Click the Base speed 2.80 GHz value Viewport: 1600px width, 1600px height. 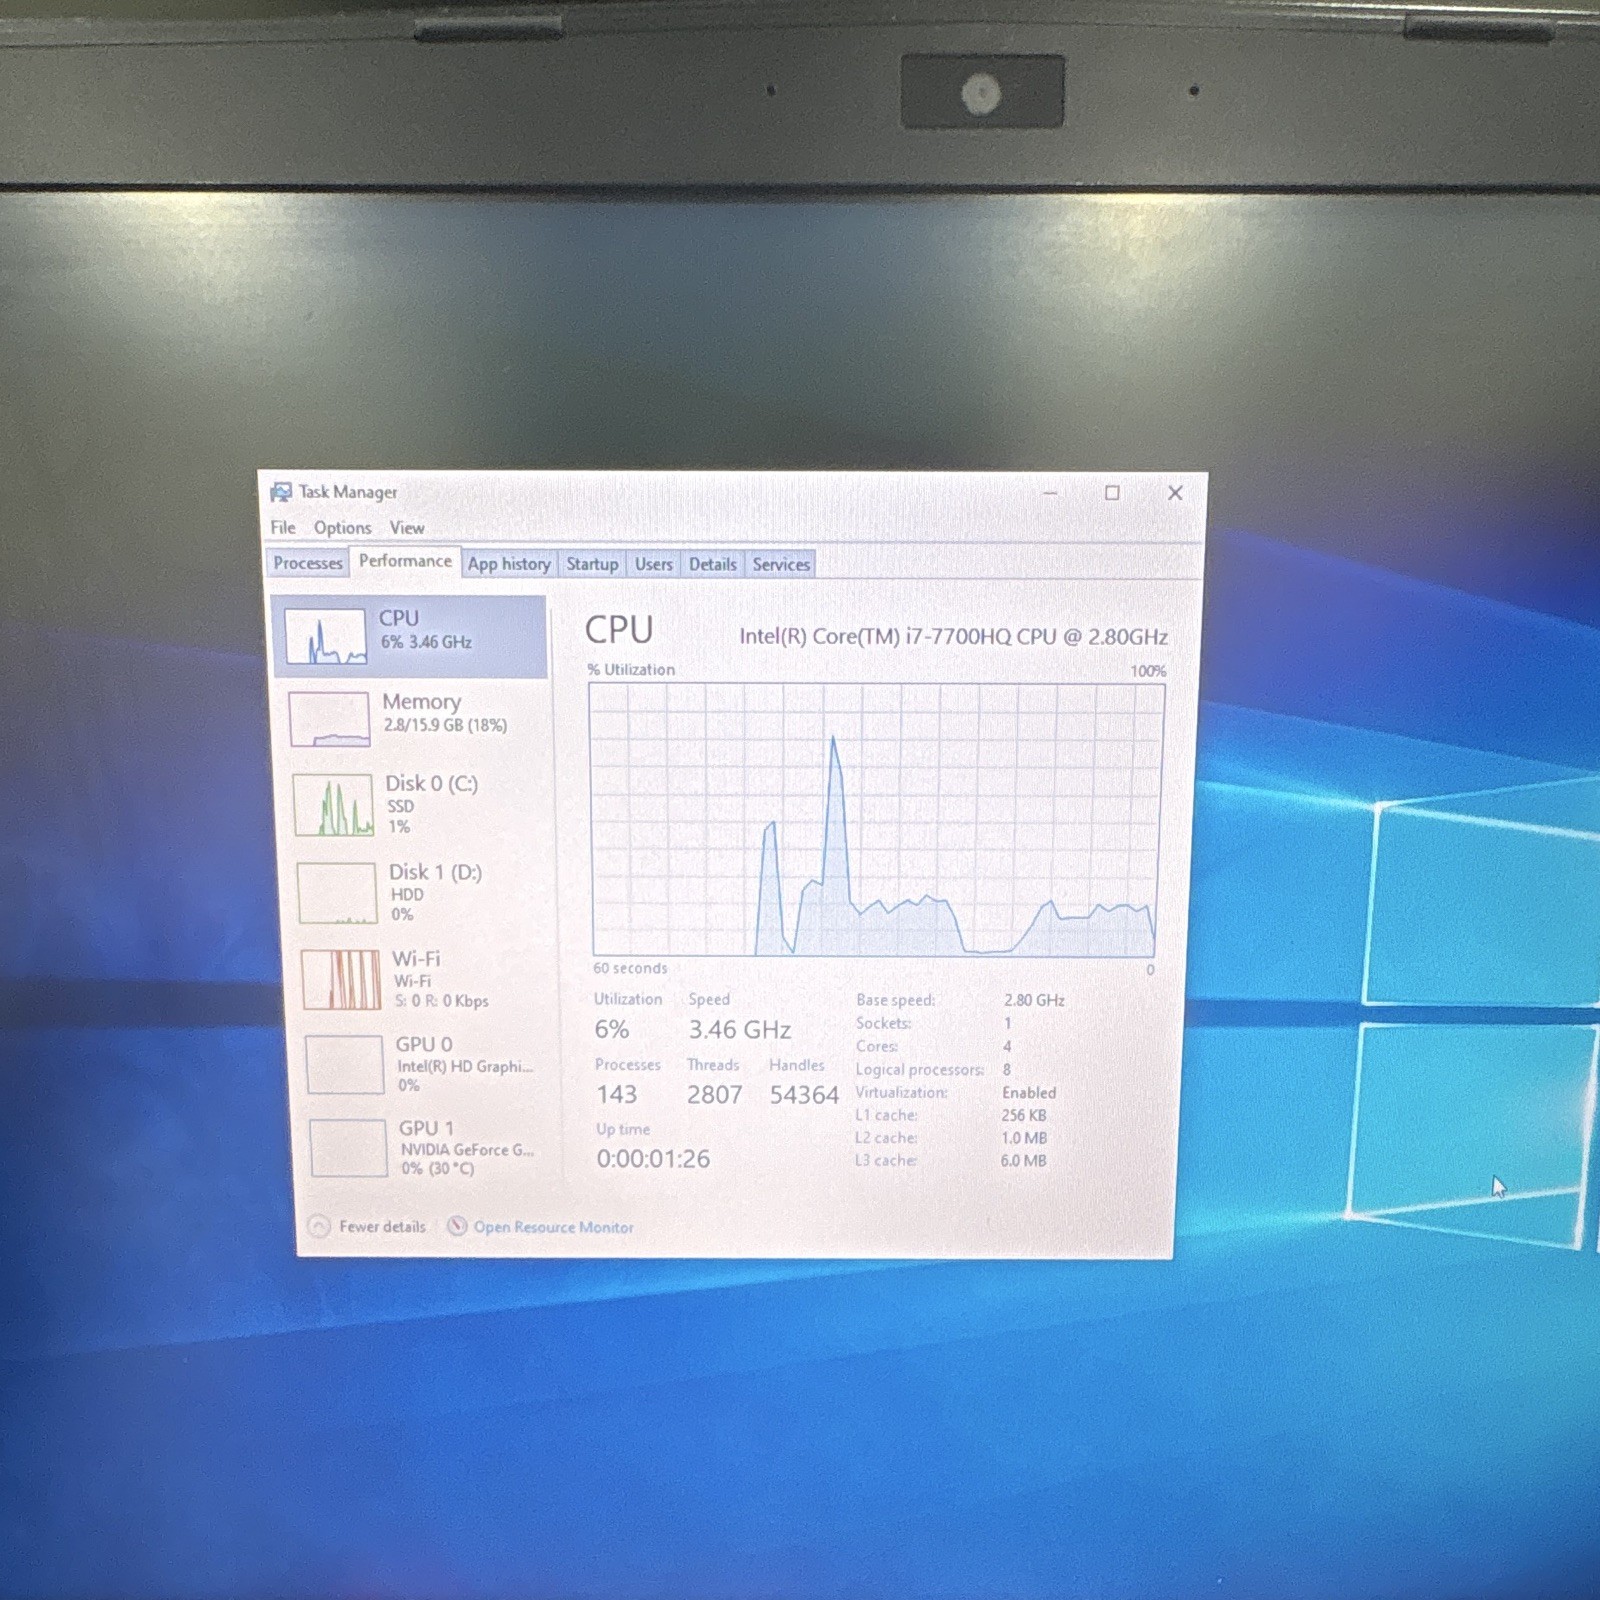pos(1034,1000)
